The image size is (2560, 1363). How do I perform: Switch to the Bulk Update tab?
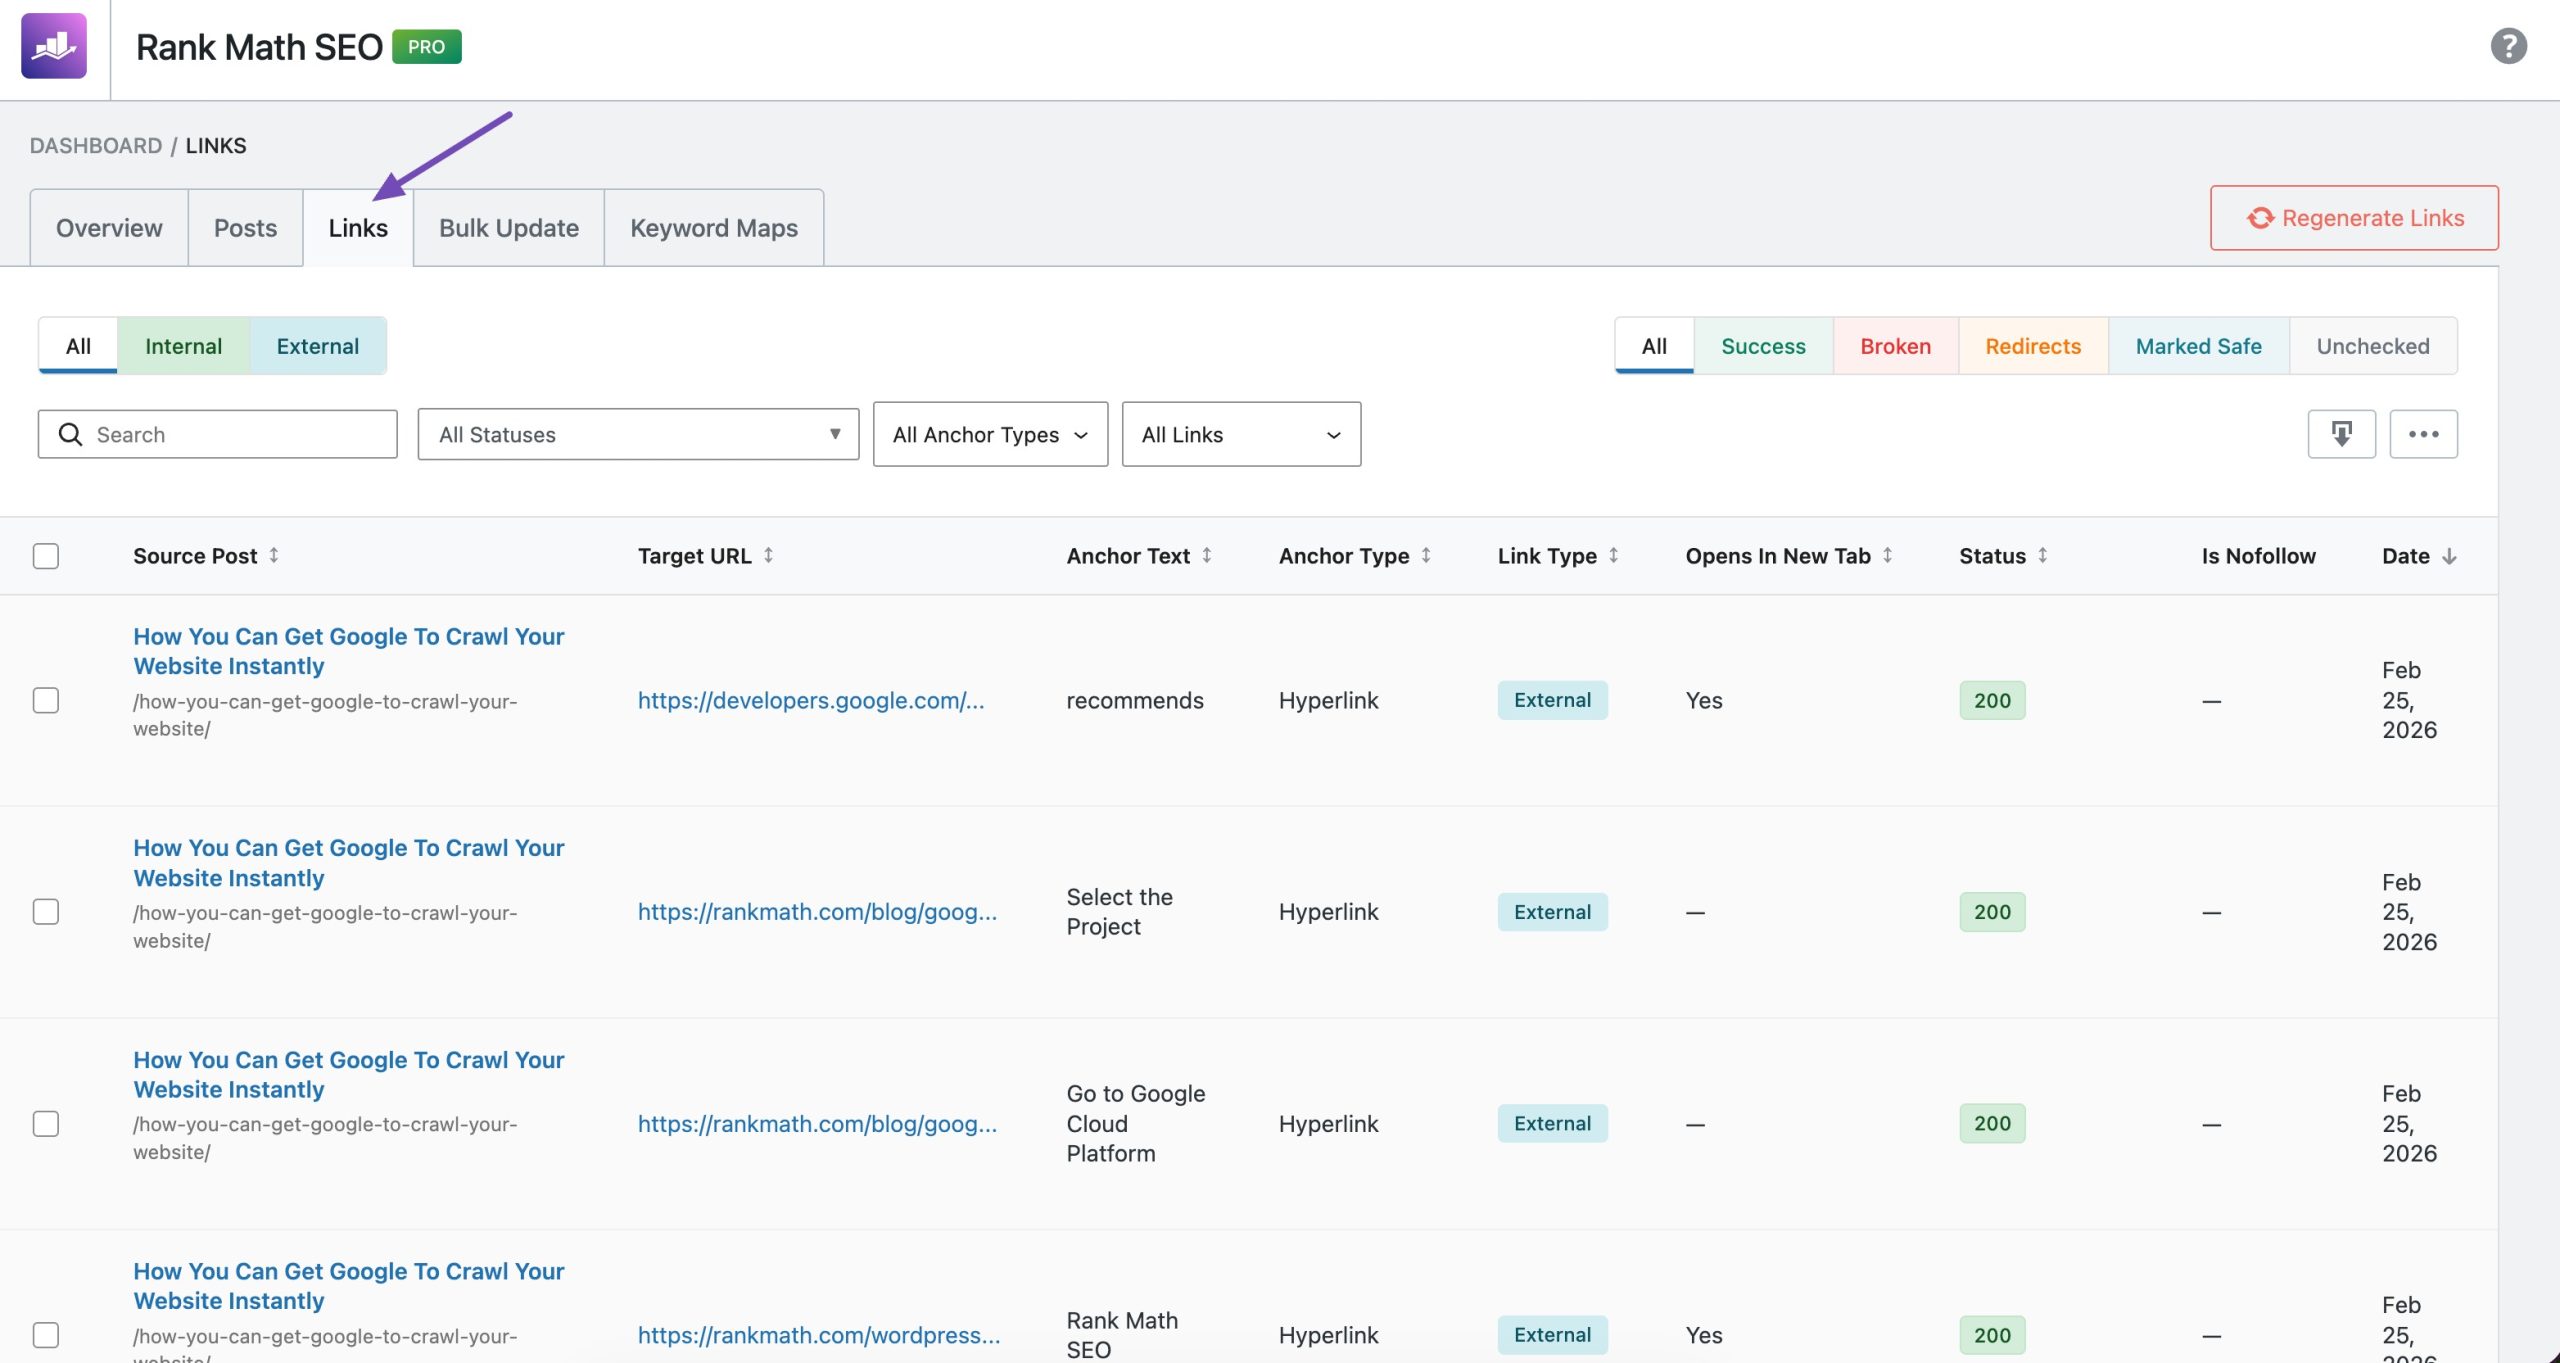point(508,227)
